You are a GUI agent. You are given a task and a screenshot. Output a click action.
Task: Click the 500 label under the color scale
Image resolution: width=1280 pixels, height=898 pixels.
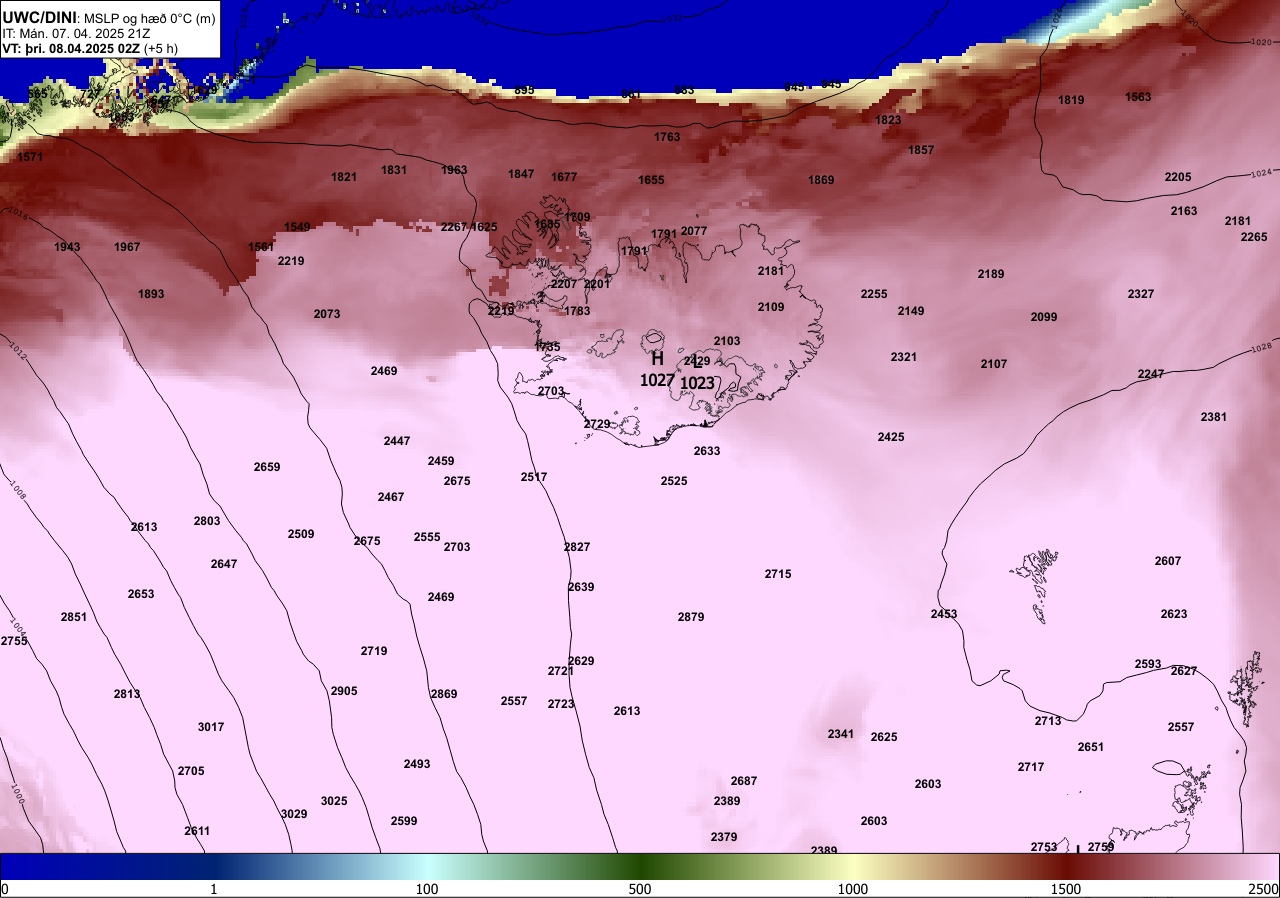pos(640,889)
